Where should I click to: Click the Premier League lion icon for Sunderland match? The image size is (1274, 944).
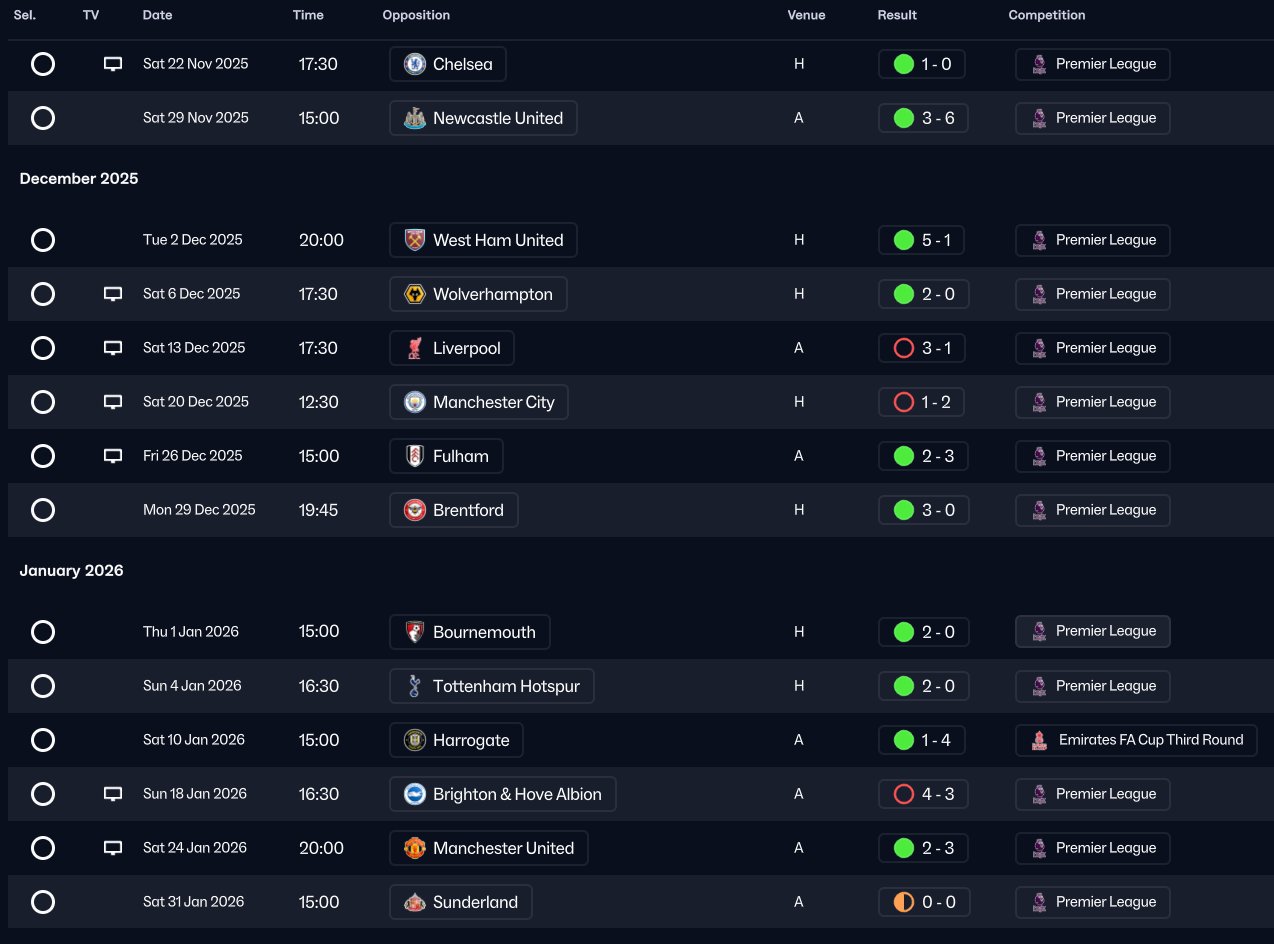(1039, 902)
